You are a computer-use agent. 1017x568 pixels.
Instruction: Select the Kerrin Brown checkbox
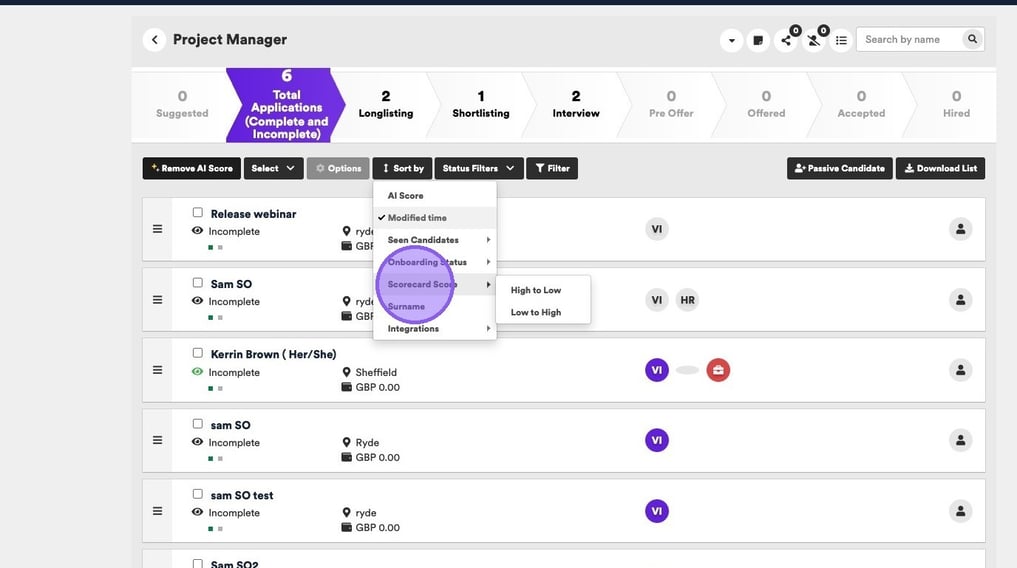coord(198,354)
